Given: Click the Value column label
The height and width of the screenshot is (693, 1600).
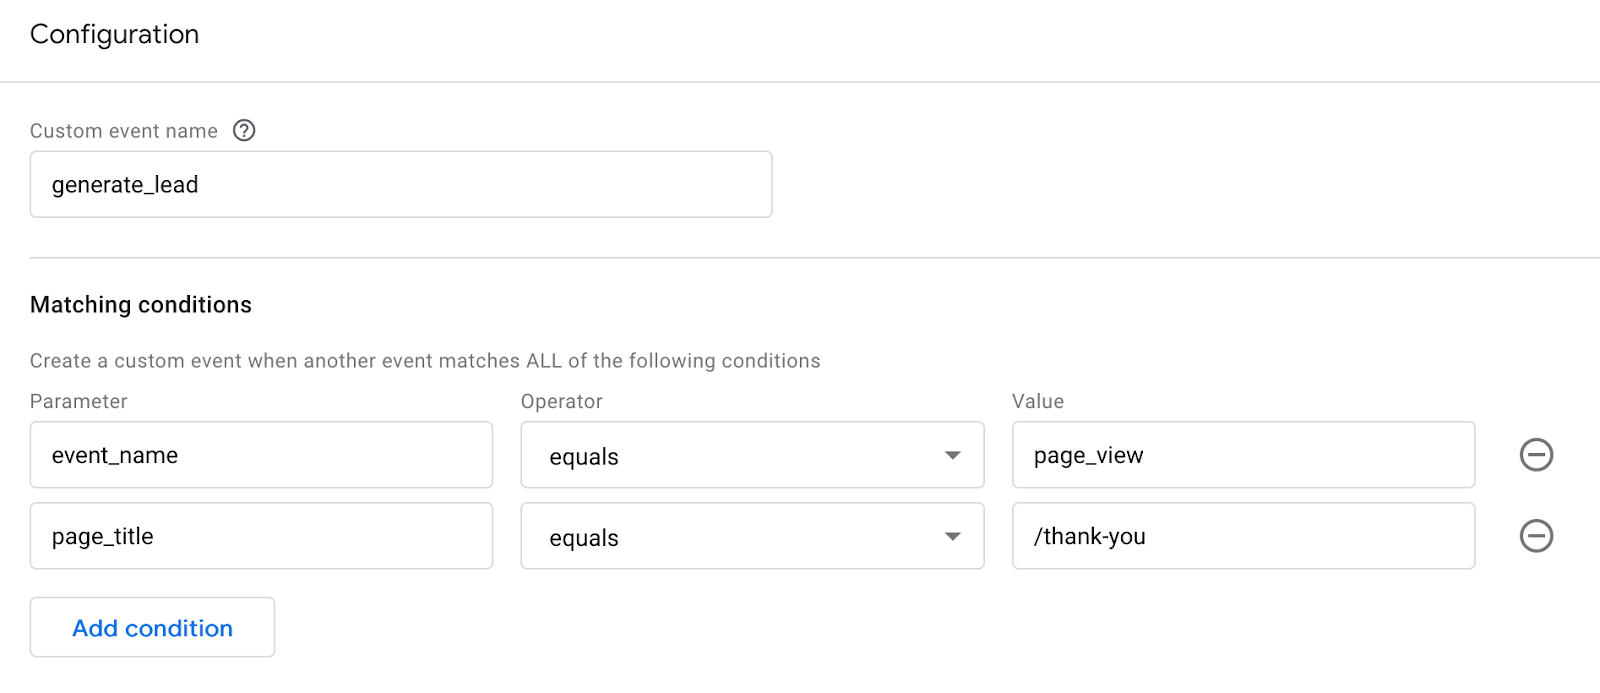Looking at the screenshot, I should pos(1038,402).
